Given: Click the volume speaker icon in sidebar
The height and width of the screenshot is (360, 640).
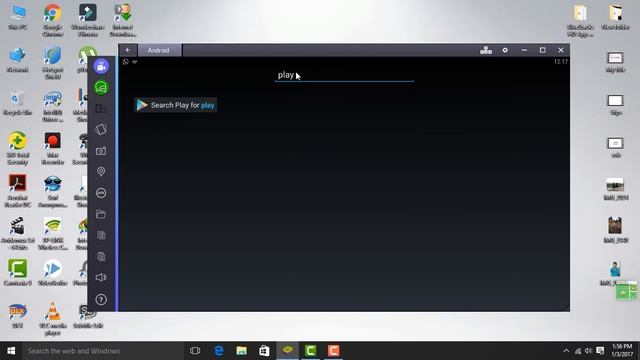Looking at the screenshot, I should (101, 278).
